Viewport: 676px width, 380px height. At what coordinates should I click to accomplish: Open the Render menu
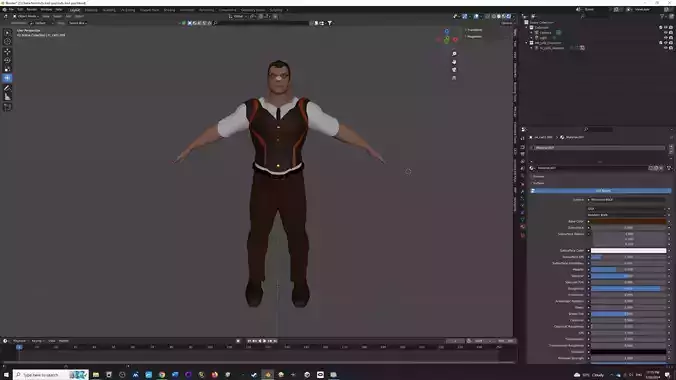click(x=31, y=9)
